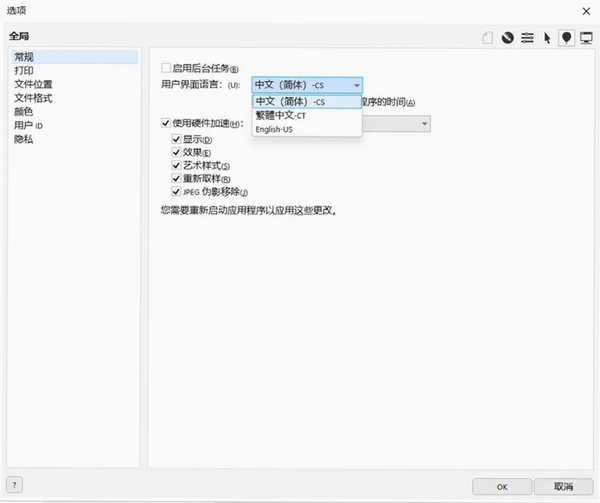Select 隐私 in the category list
Viewport: 600px width, 503px height.
[x=74, y=139]
